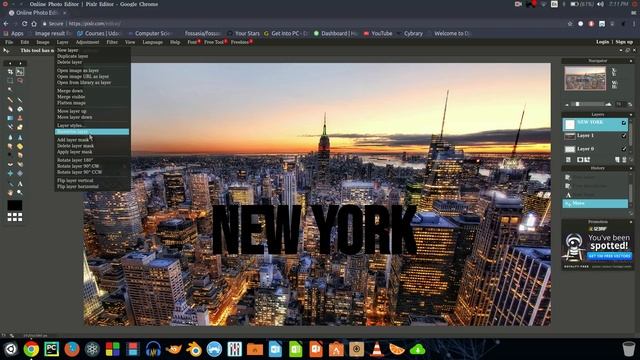Select the Pinch tool
This screenshot has height=360, width=640.
tap(20, 173)
